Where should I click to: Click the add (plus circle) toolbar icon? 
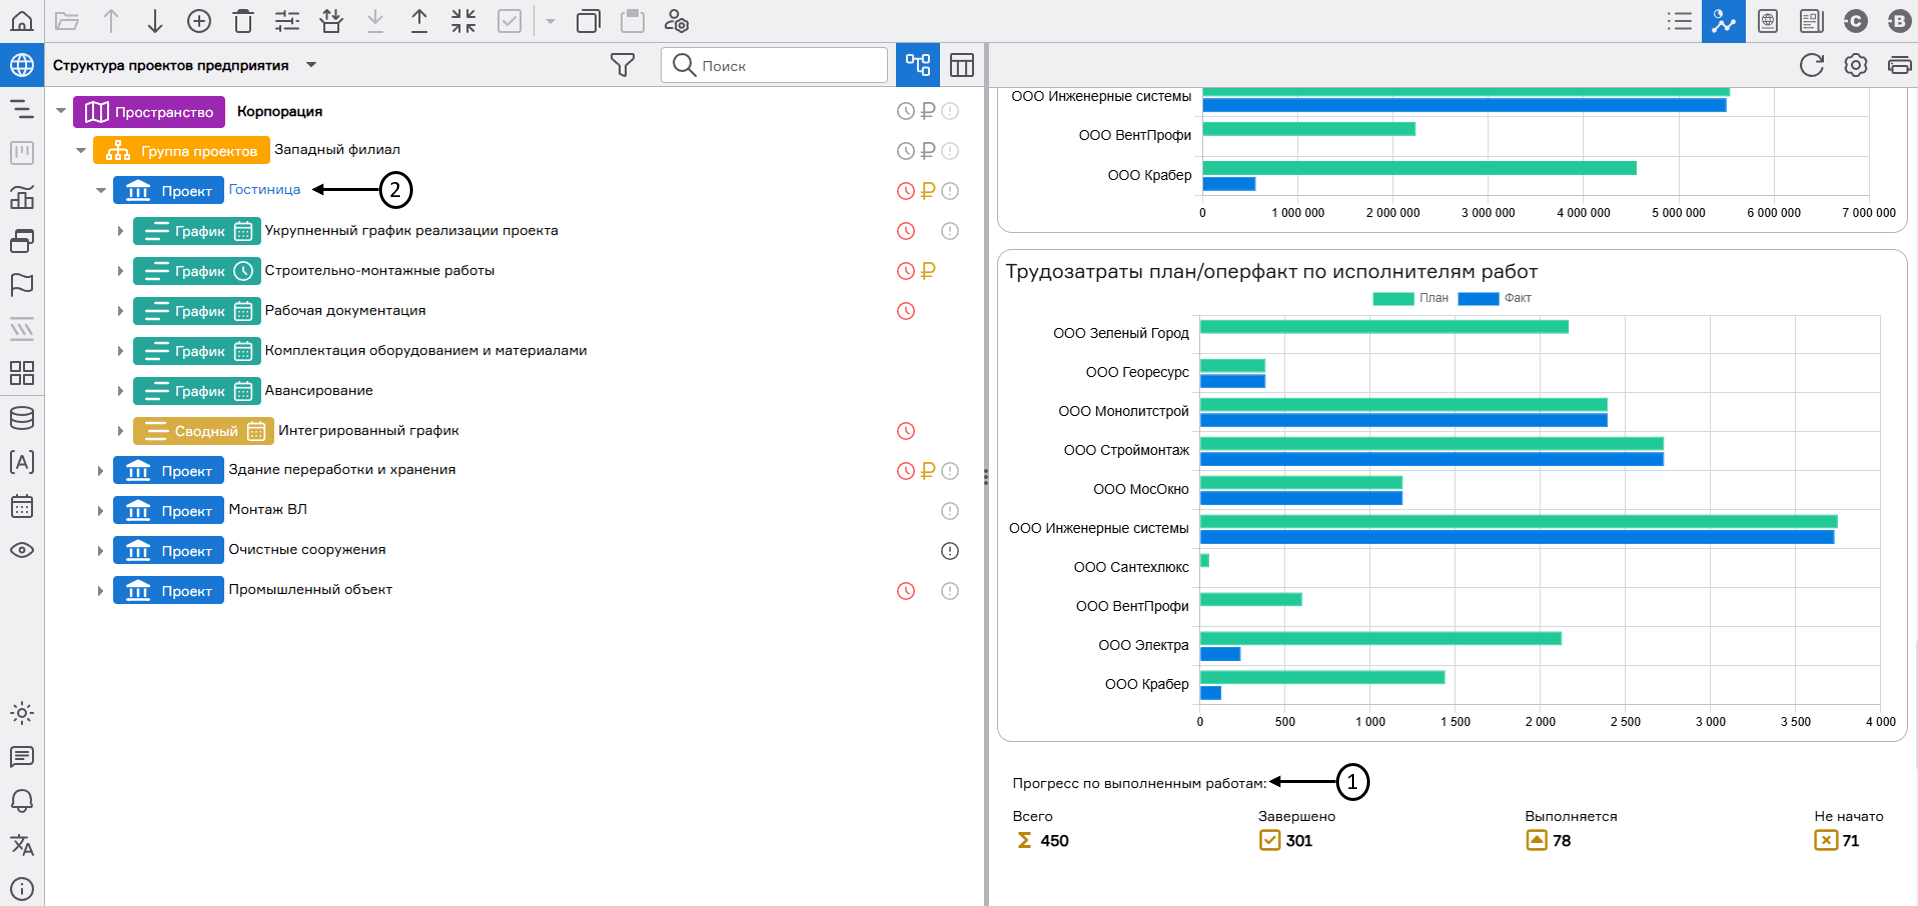pyautogui.click(x=199, y=21)
